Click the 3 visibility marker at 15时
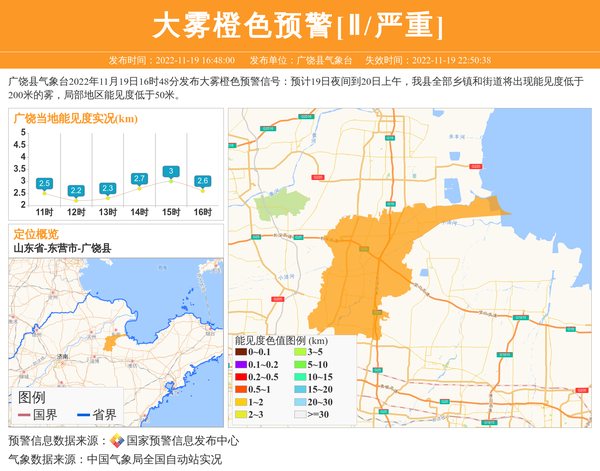The width and height of the screenshot is (600, 471). pos(171,172)
